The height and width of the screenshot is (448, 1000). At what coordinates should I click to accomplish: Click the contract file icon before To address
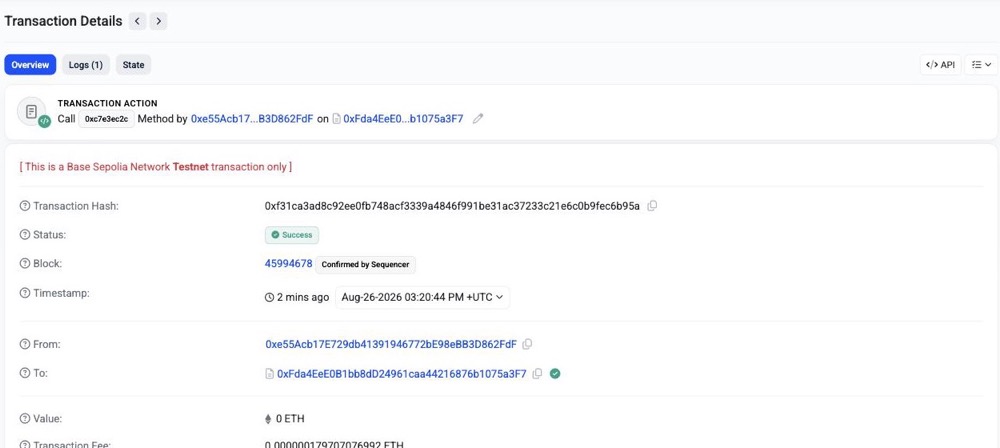(269, 373)
